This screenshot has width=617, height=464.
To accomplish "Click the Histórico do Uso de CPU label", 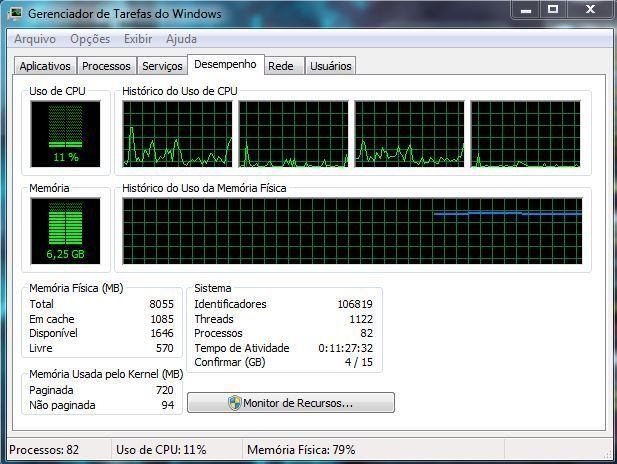I will click(179, 91).
